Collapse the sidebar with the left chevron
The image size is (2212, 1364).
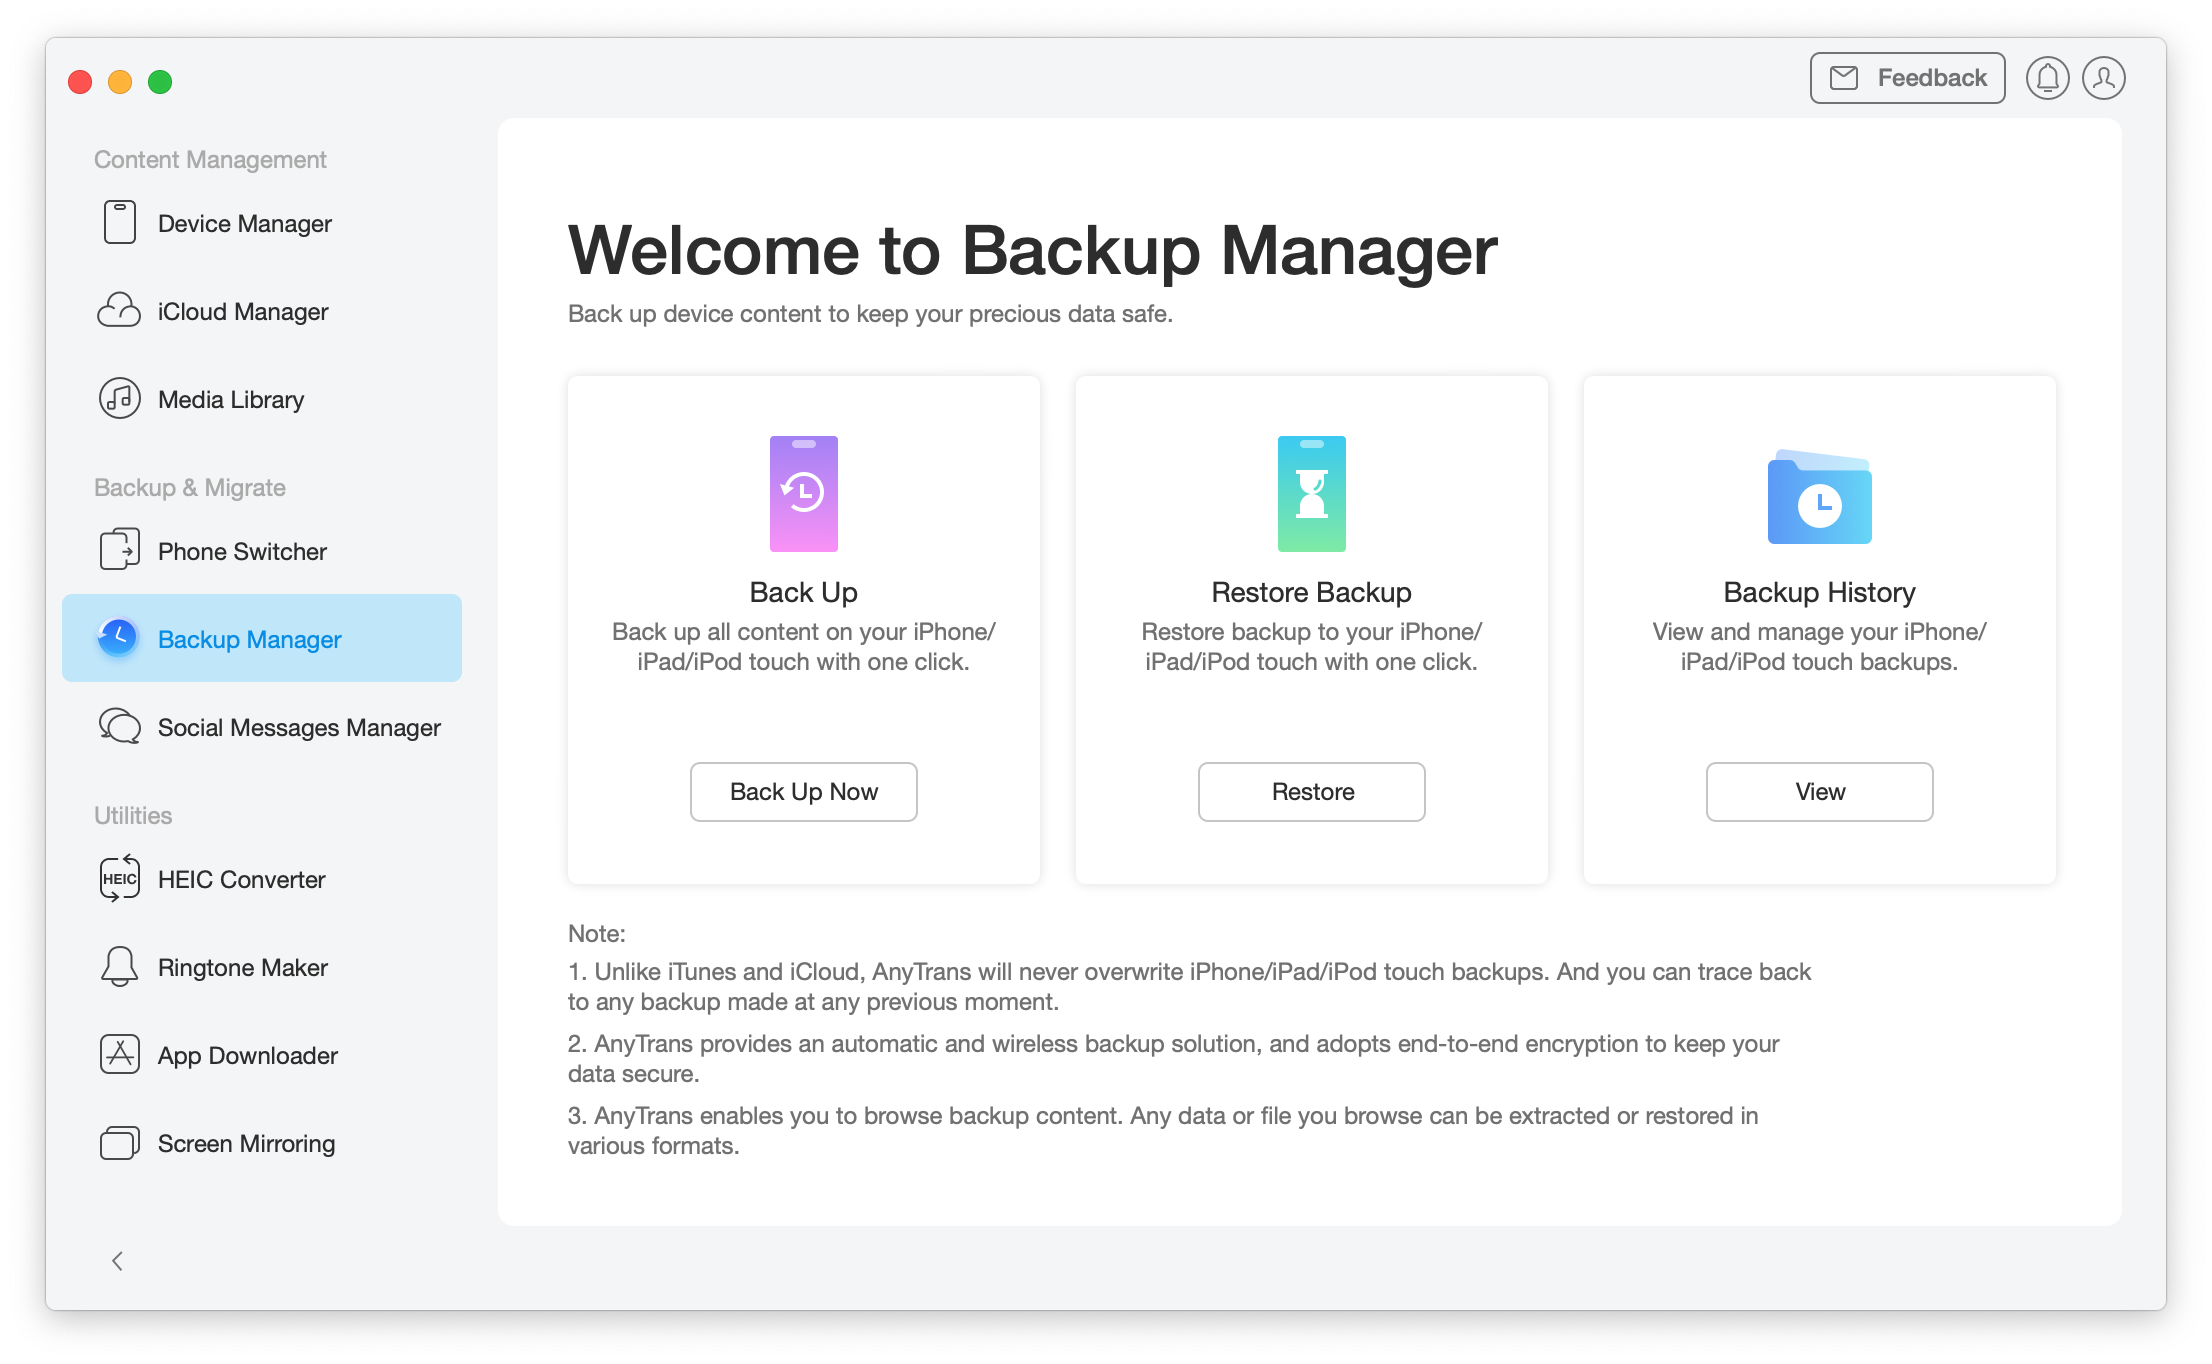point(118,1261)
